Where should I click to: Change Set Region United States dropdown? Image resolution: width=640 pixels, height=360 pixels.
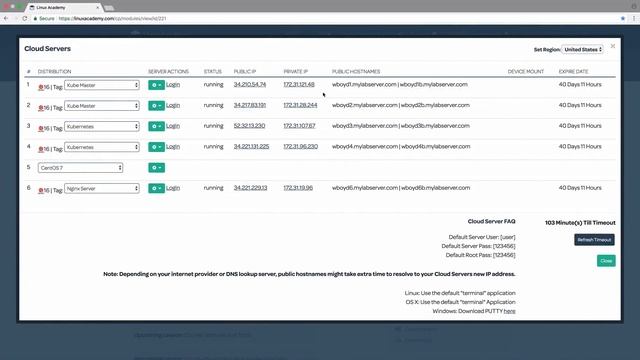(x=582, y=49)
